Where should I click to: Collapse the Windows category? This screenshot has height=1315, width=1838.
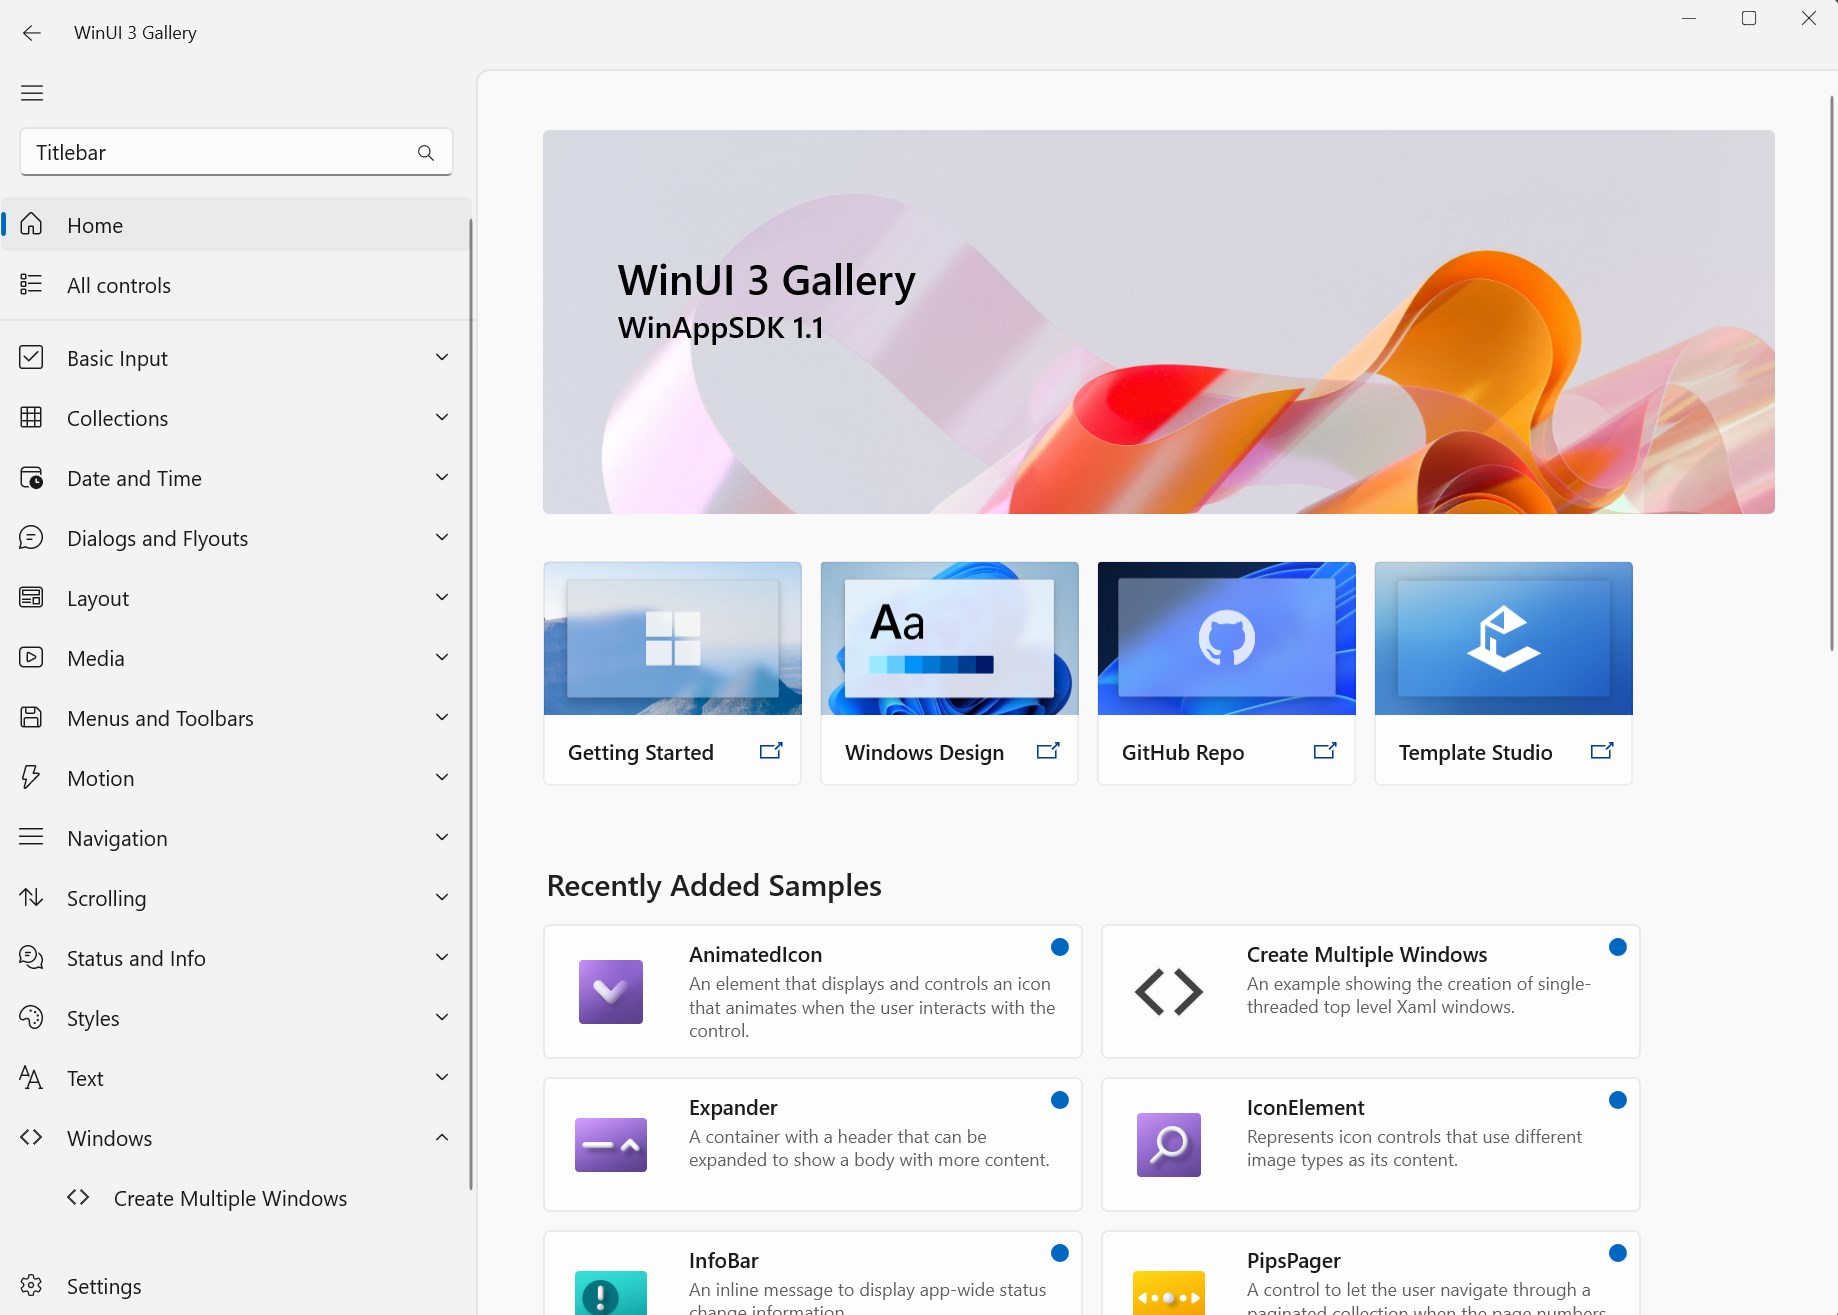tap(441, 1138)
